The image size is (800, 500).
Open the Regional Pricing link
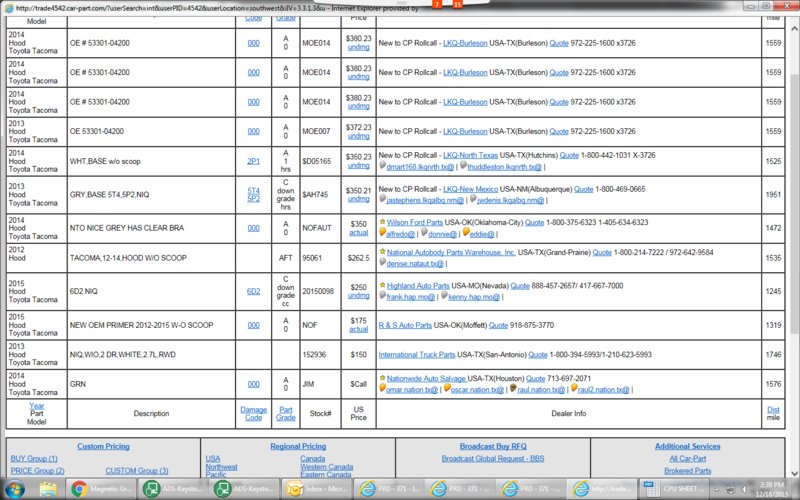coord(298,446)
